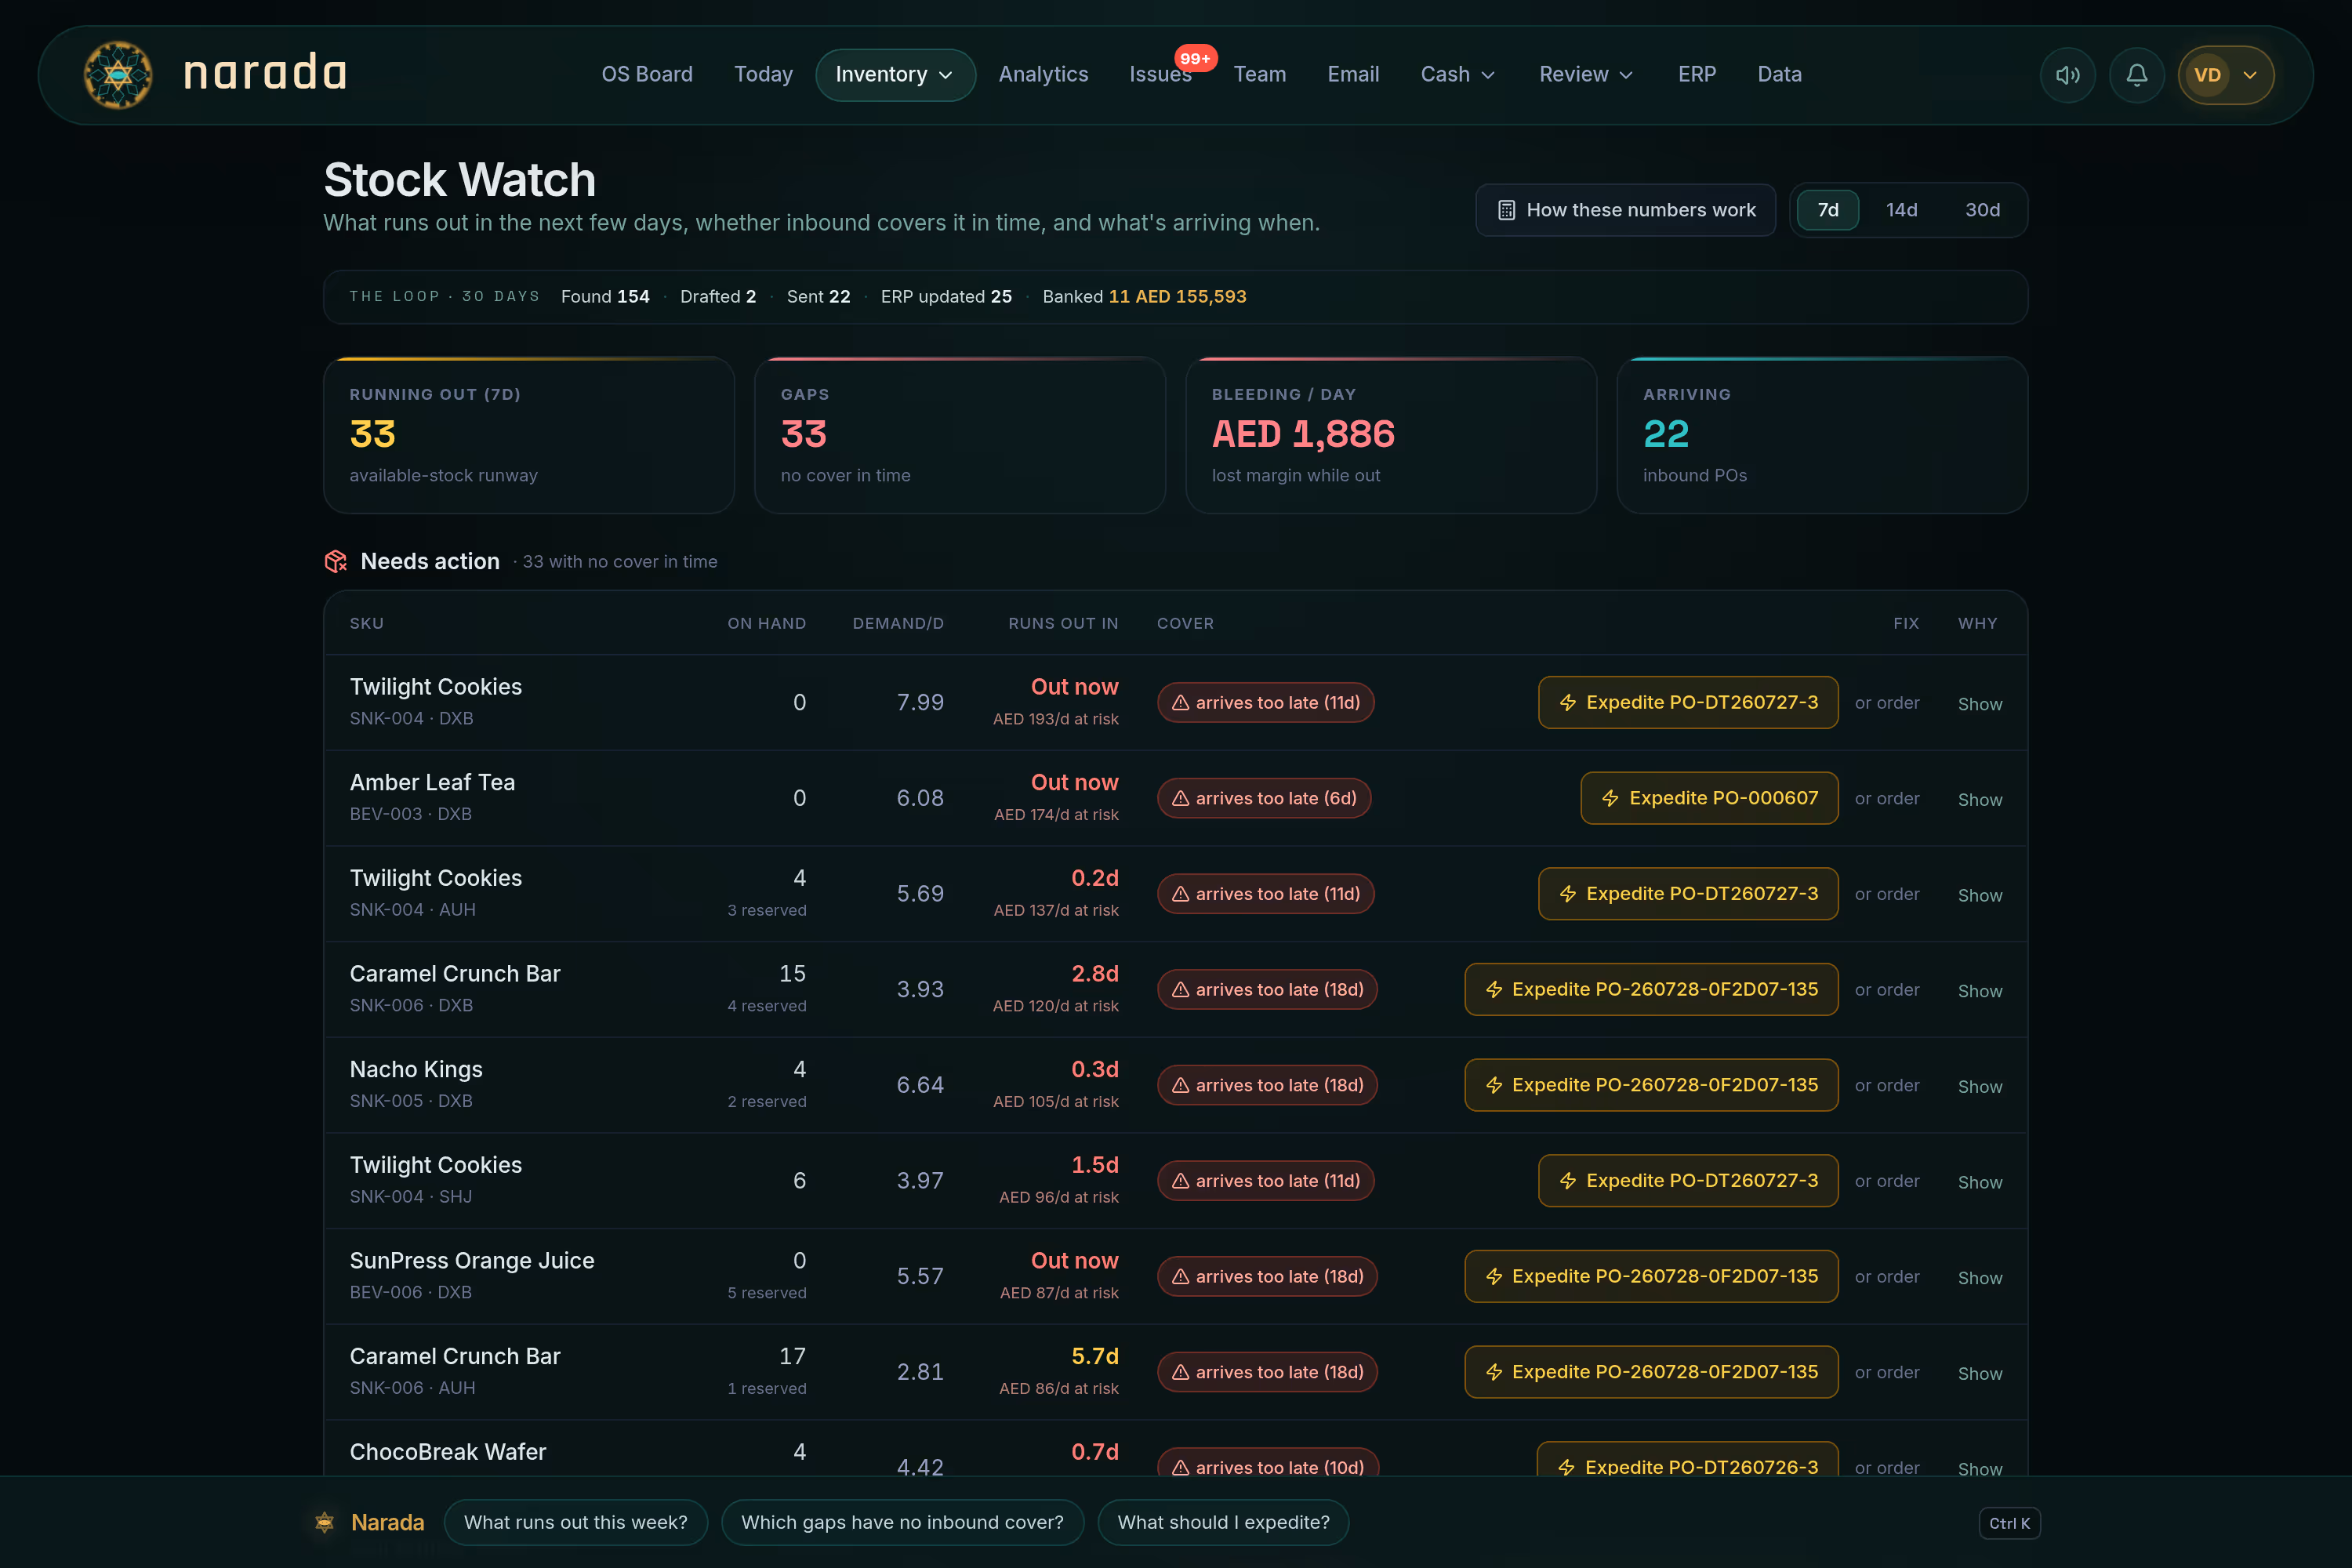
Task: Click 'AED 174/d at risk' for Amber Leaf Tea
Action: (1056, 815)
